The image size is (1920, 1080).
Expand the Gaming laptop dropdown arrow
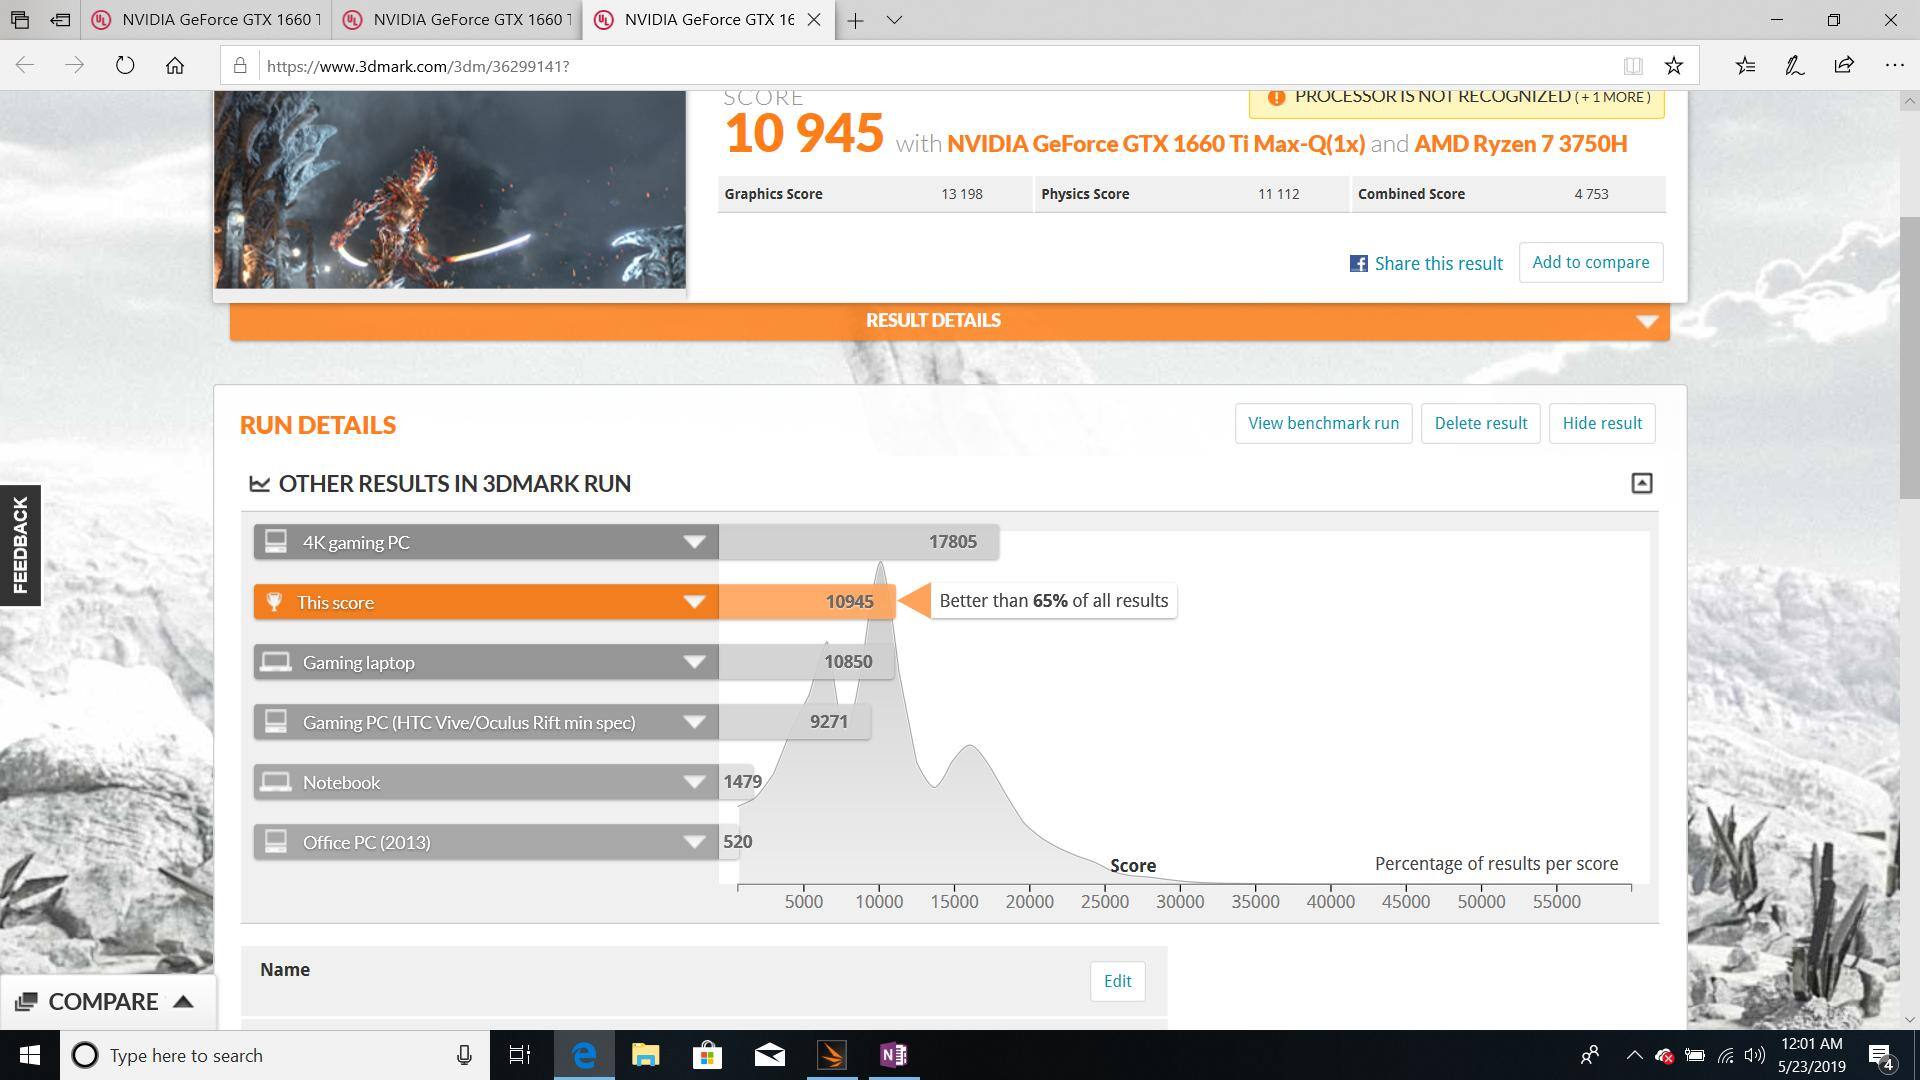[x=694, y=662]
